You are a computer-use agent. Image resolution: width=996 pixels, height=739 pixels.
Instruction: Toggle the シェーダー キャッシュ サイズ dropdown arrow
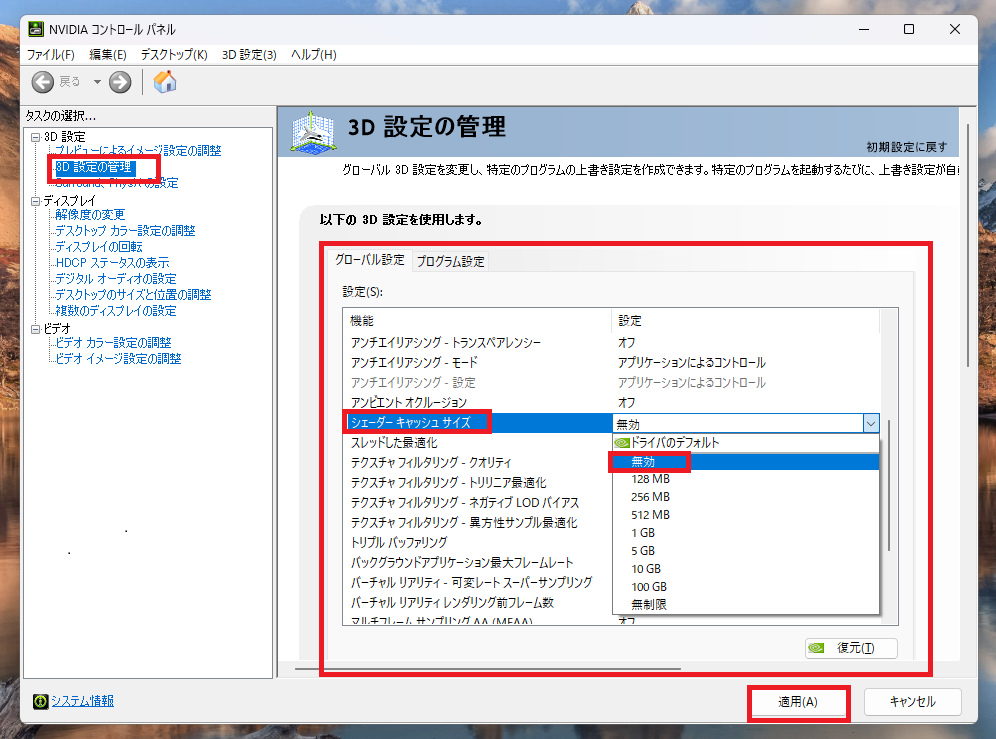click(x=870, y=423)
